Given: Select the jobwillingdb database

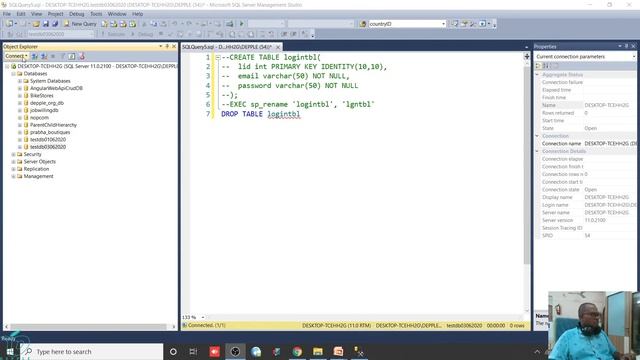Looking at the screenshot, I should coord(44,110).
